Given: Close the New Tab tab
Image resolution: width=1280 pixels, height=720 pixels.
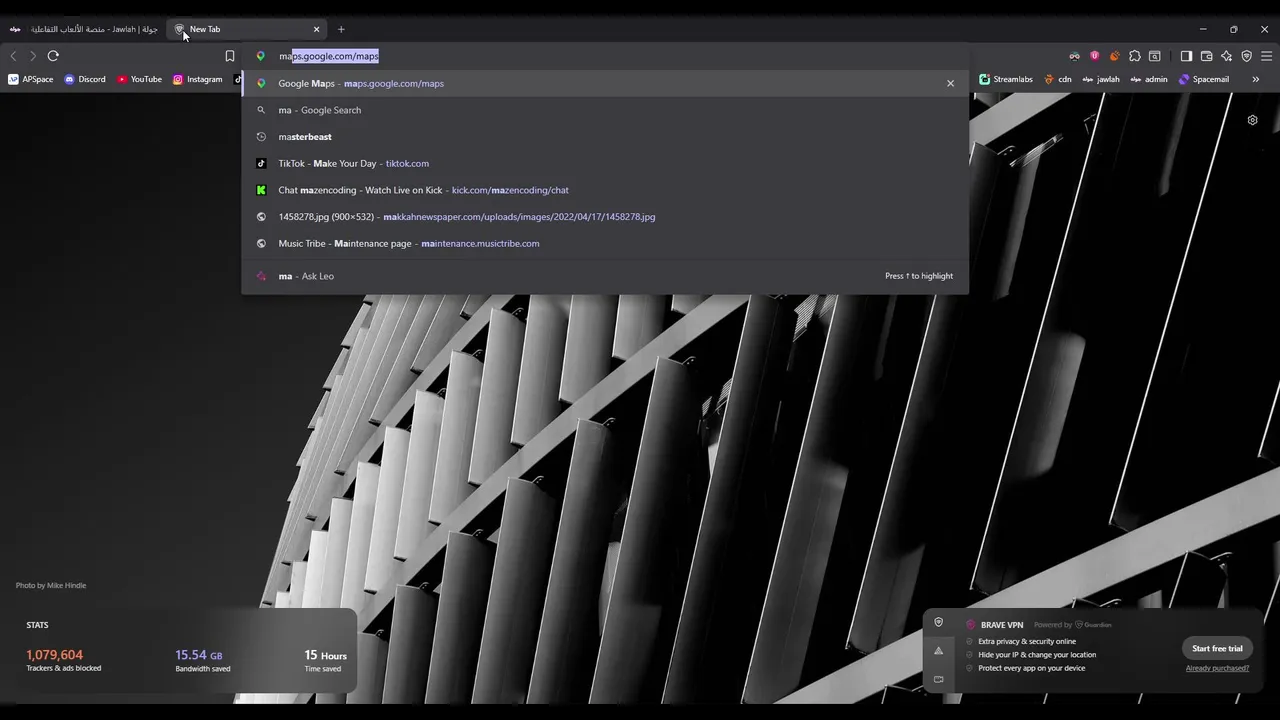Looking at the screenshot, I should click(x=317, y=29).
